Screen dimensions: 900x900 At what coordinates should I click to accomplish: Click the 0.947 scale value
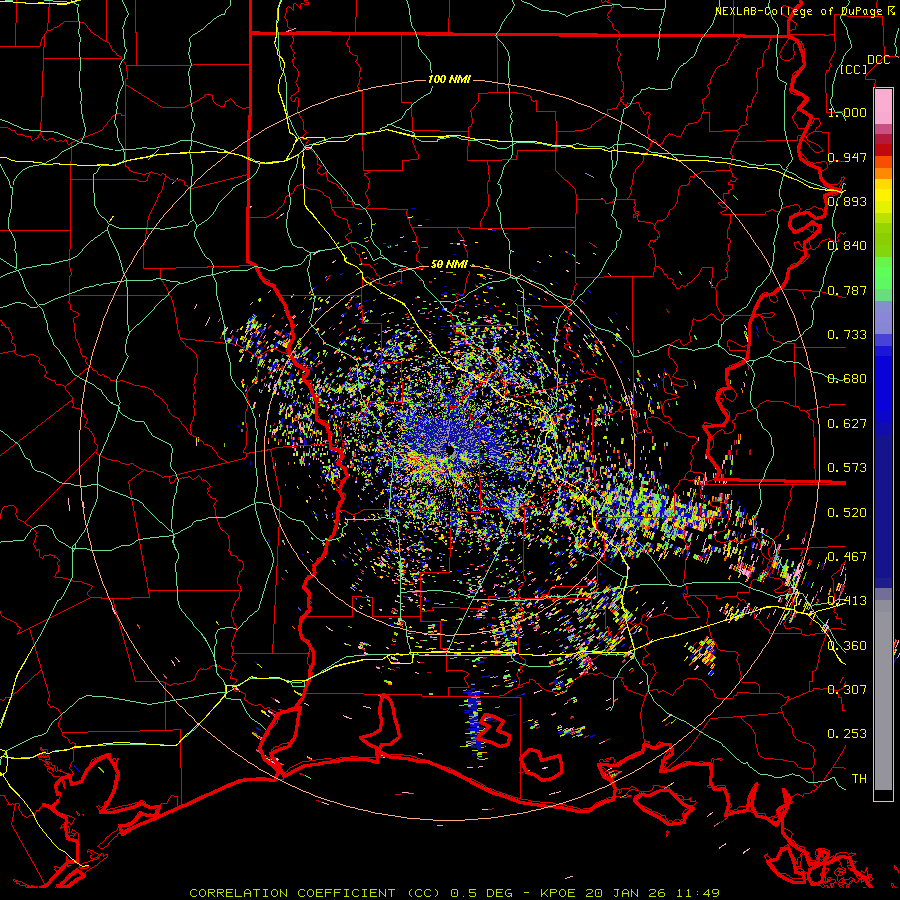(x=847, y=157)
